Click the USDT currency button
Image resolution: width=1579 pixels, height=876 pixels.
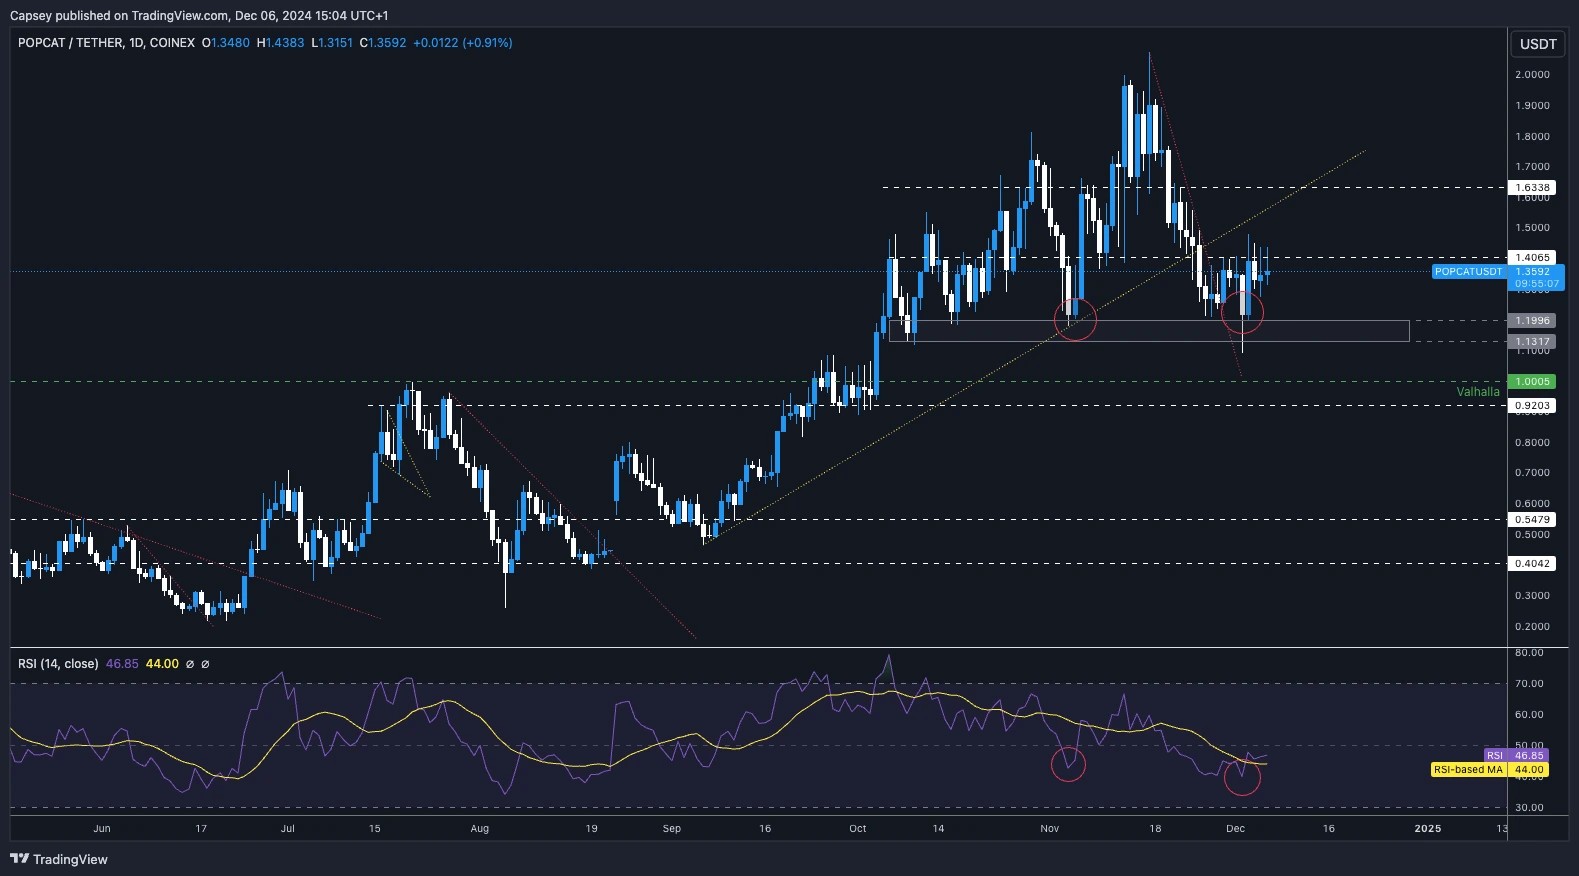(x=1538, y=44)
